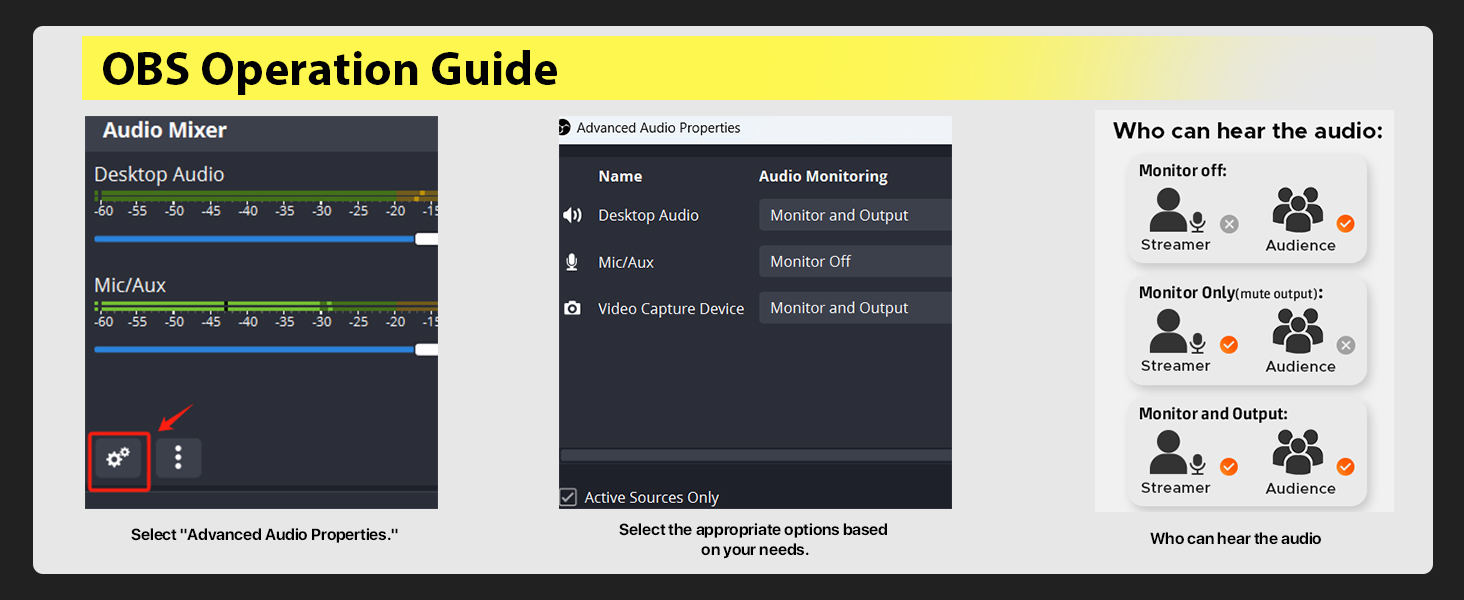Screen dimensions: 1464x600
Task: Click the Desktop Audio volume slider
Action: pyautogui.click(x=260, y=238)
